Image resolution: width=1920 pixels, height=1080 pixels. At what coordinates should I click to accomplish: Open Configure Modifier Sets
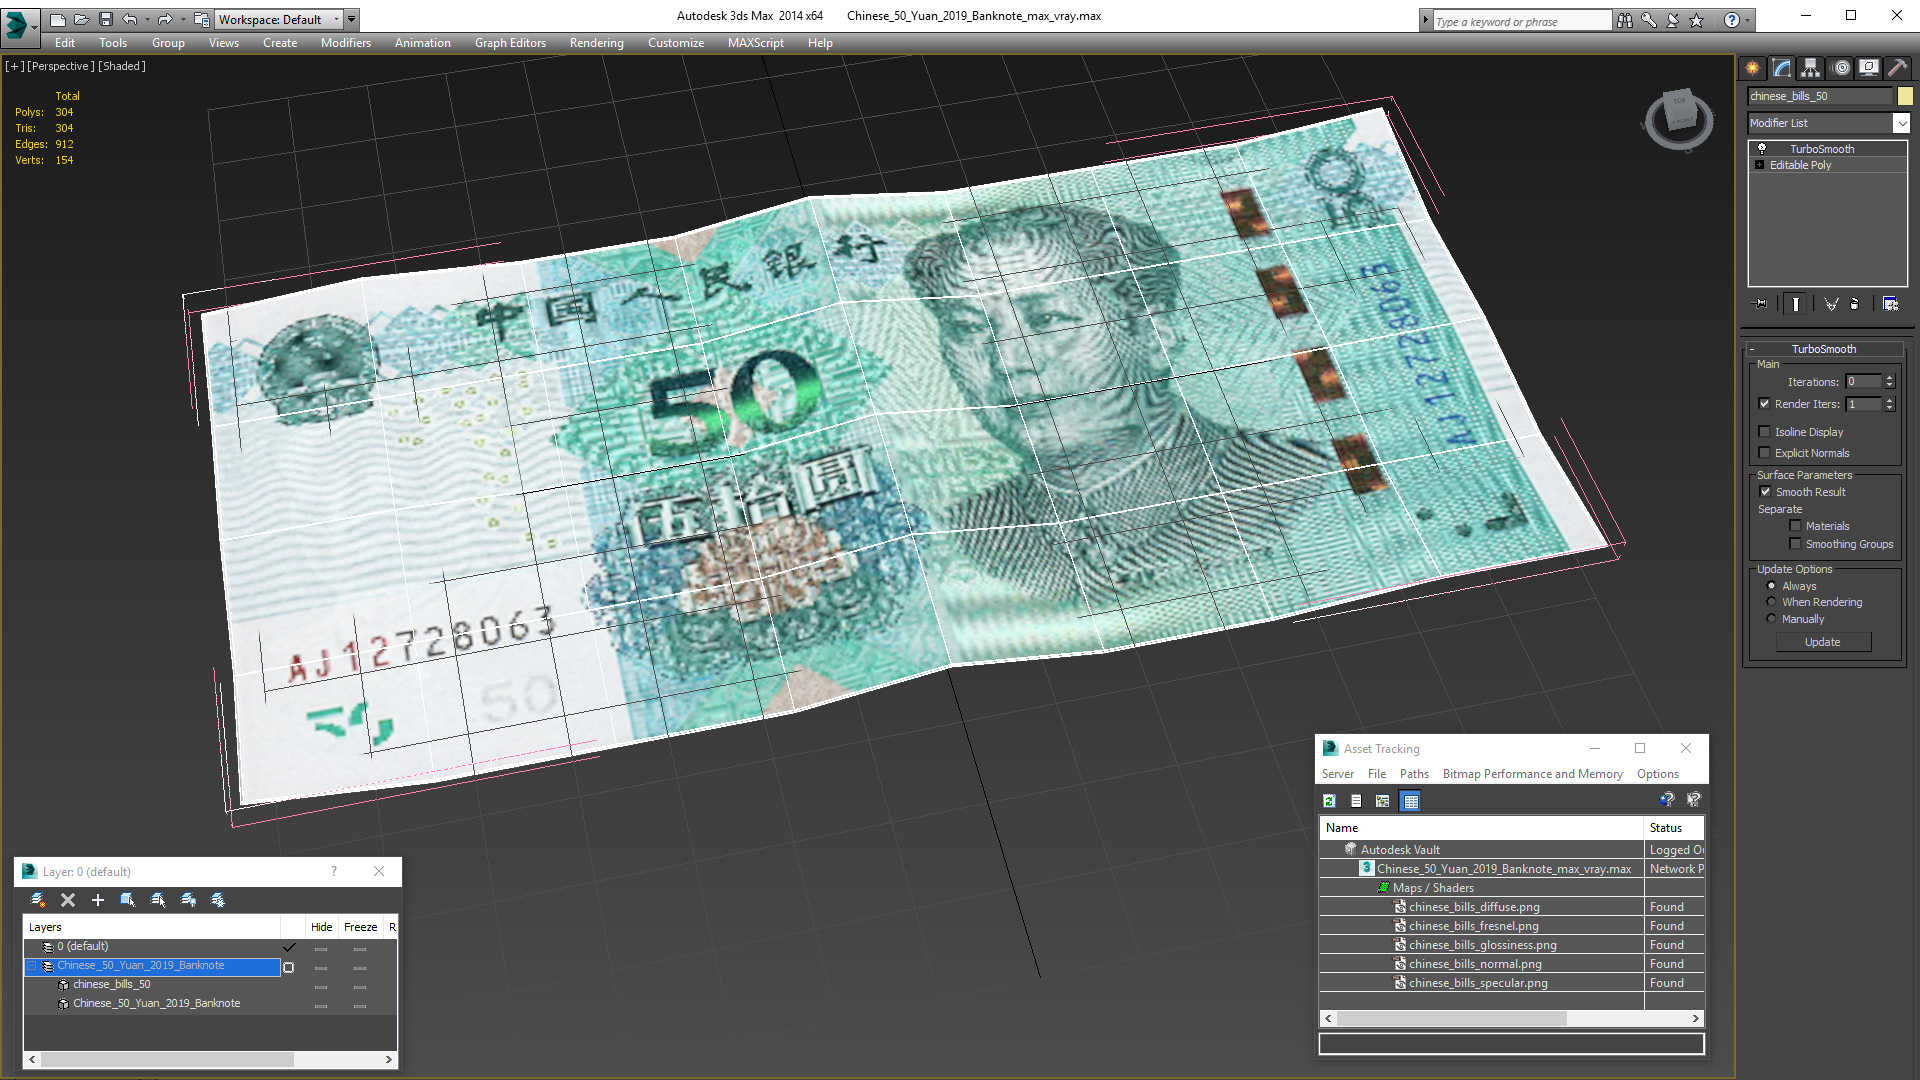tap(1890, 304)
